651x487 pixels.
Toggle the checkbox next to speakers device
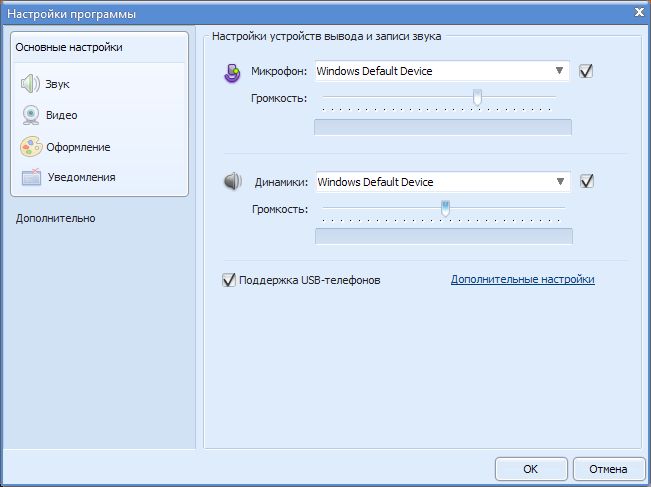pos(587,181)
